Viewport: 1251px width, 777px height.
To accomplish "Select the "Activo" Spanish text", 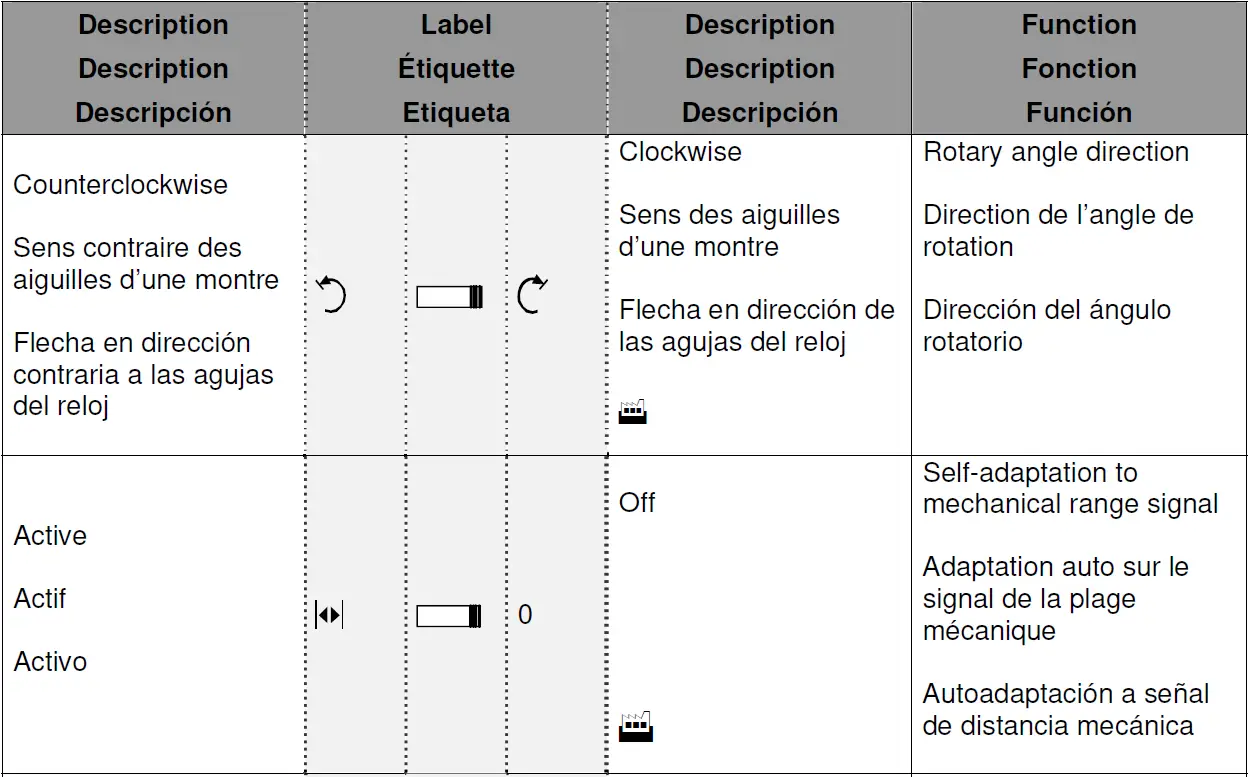I will tap(50, 662).
